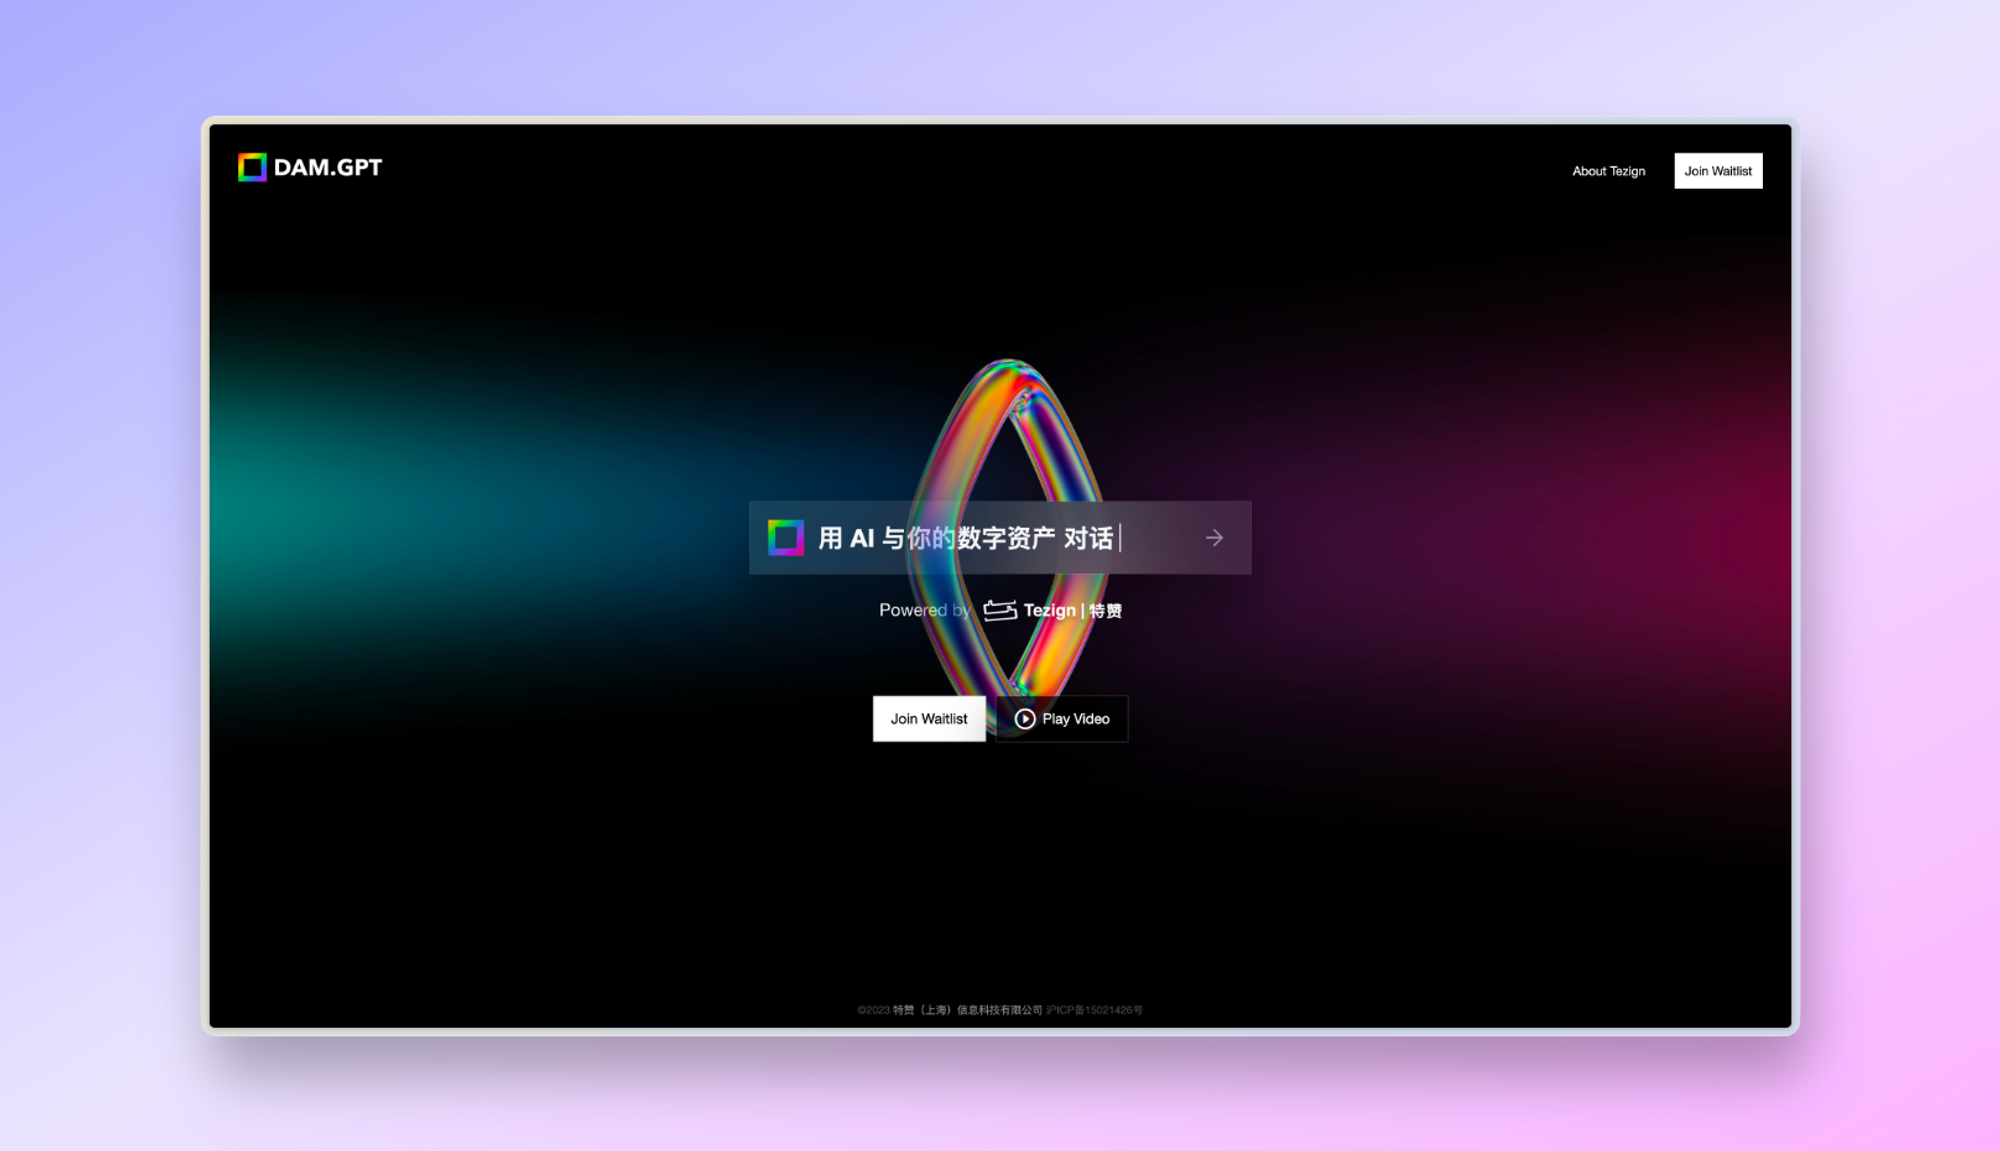2000x1151 pixels.
Task: Open the About Tezign link
Action: [1608, 171]
